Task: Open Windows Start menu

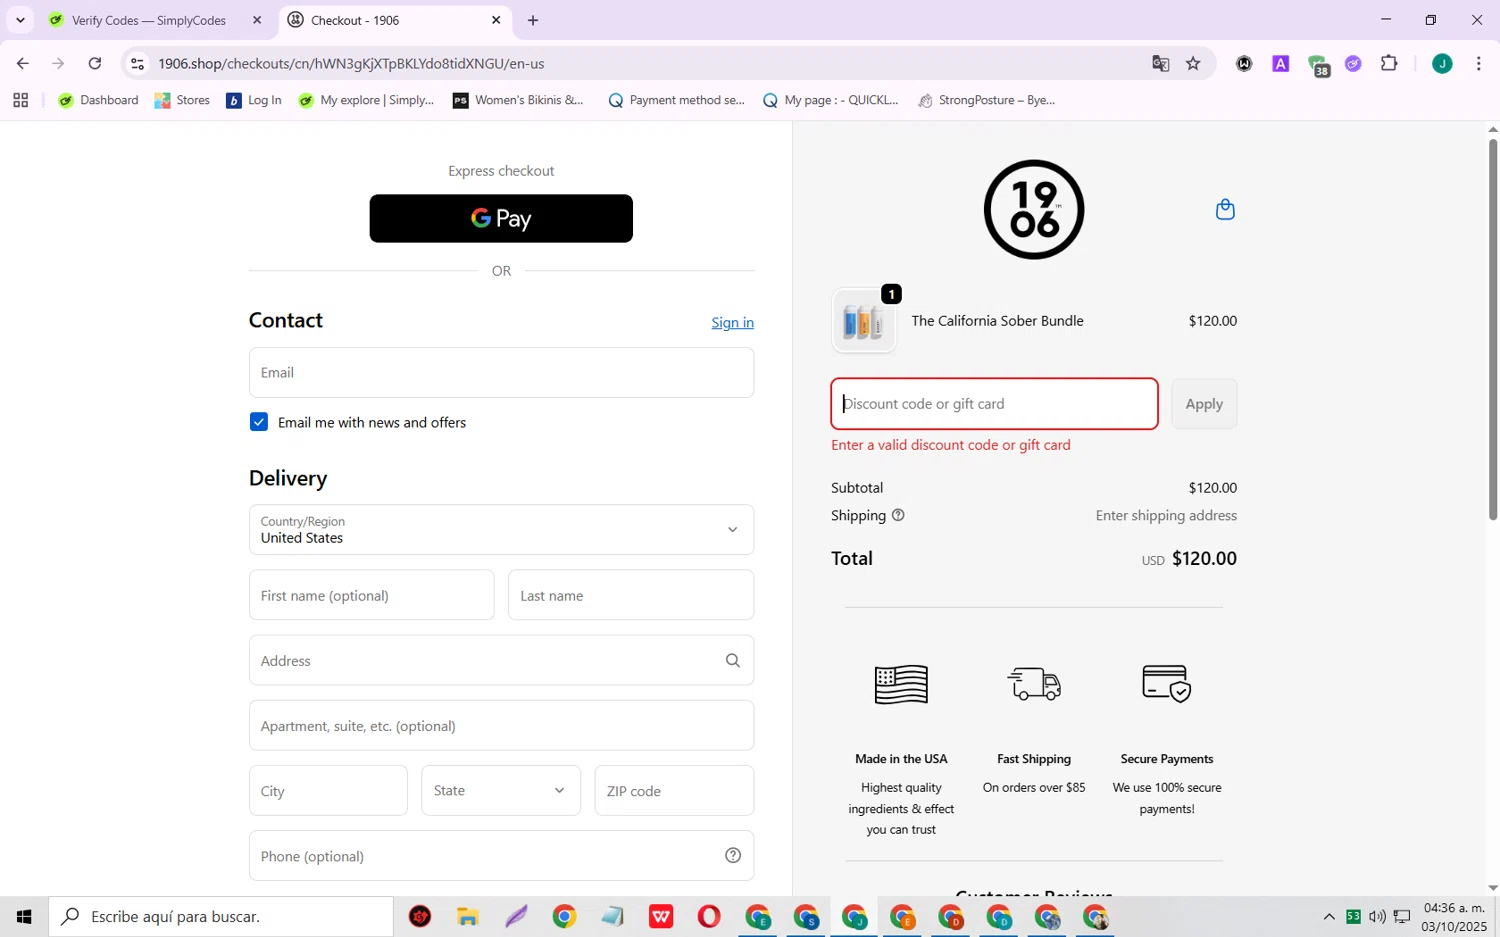Action: point(24,916)
